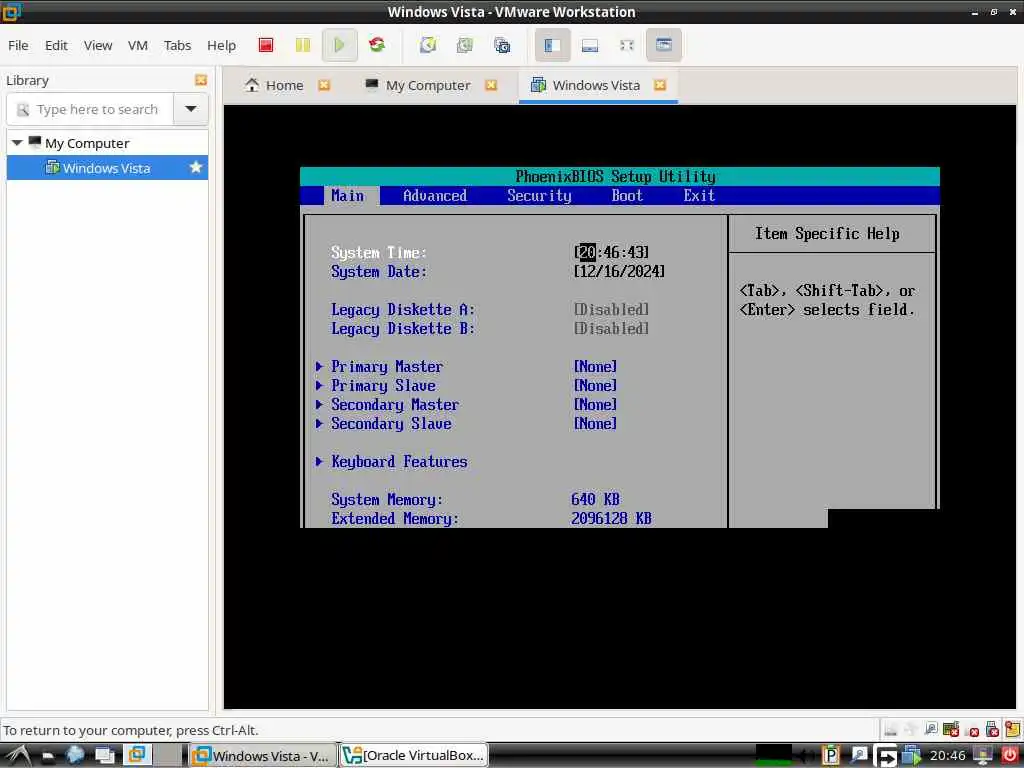
Task: Click the yellow message log note icon
Action: [1013, 728]
